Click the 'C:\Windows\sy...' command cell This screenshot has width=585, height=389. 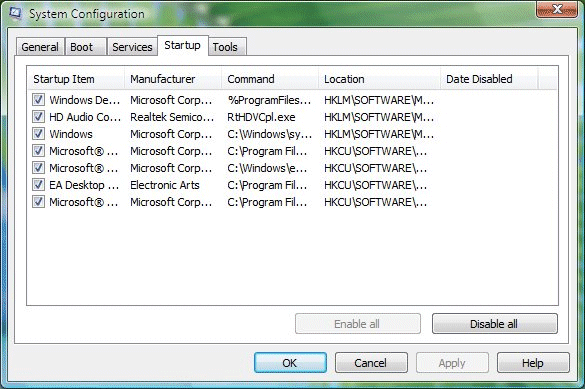pyautogui.click(x=269, y=134)
